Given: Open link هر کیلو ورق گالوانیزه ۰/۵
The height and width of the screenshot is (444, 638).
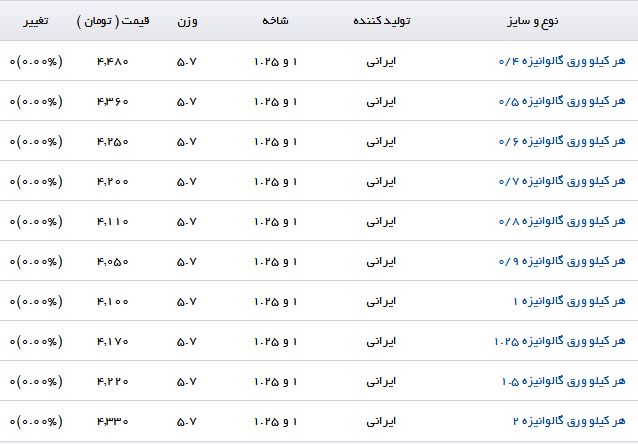Looking at the screenshot, I should [562, 101].
